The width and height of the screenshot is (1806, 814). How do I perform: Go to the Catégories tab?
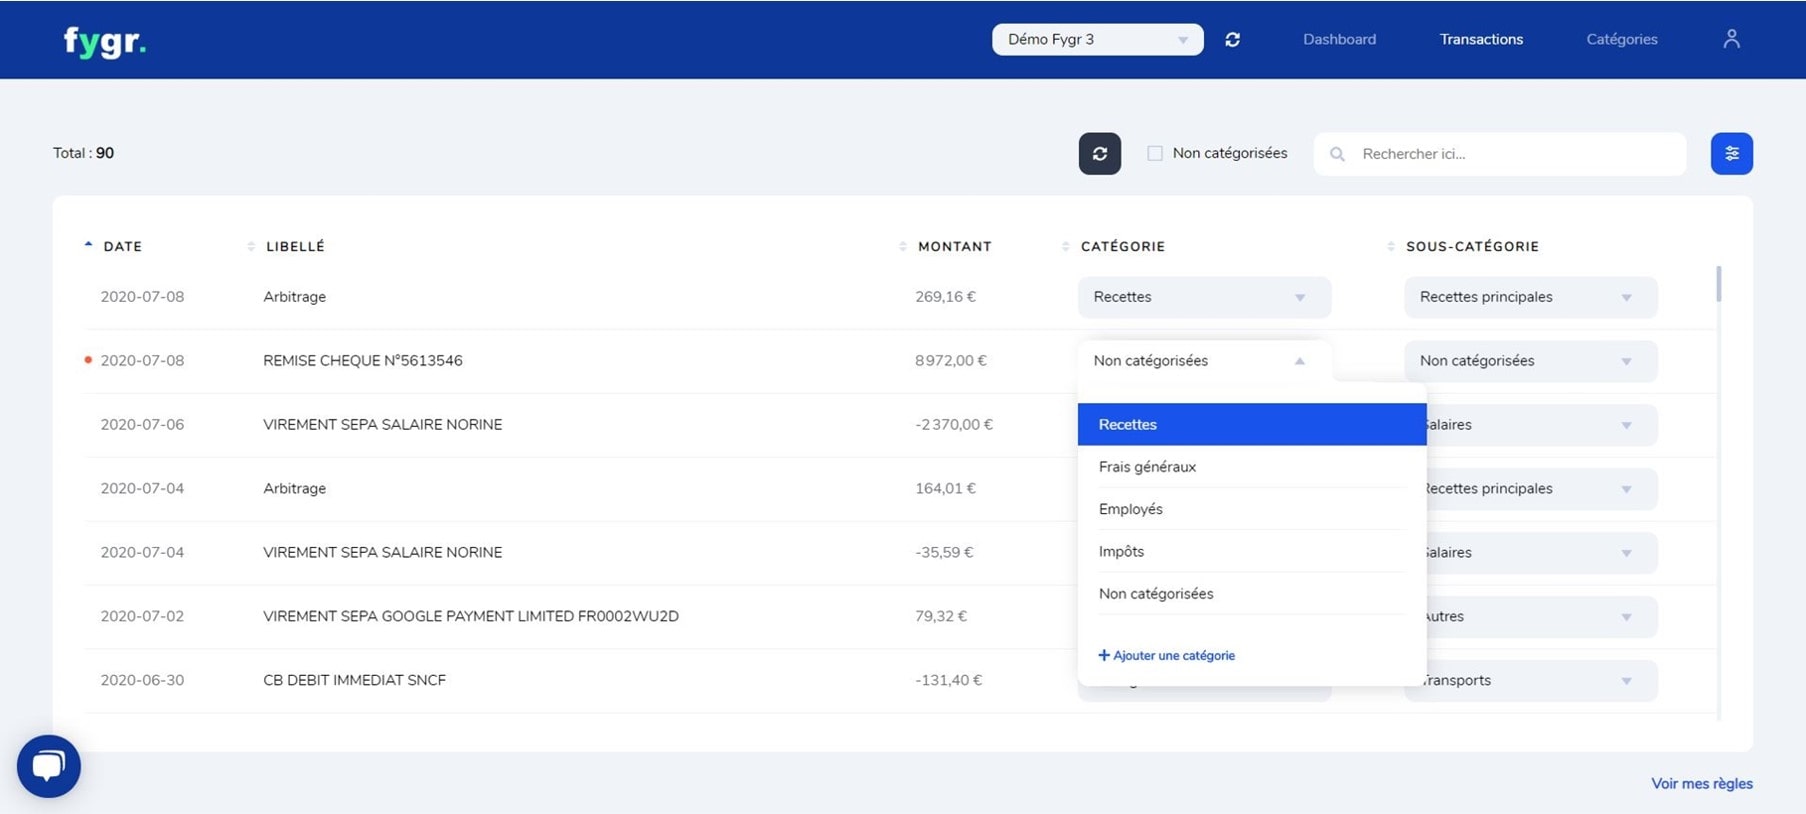[x=1621, y=39]
